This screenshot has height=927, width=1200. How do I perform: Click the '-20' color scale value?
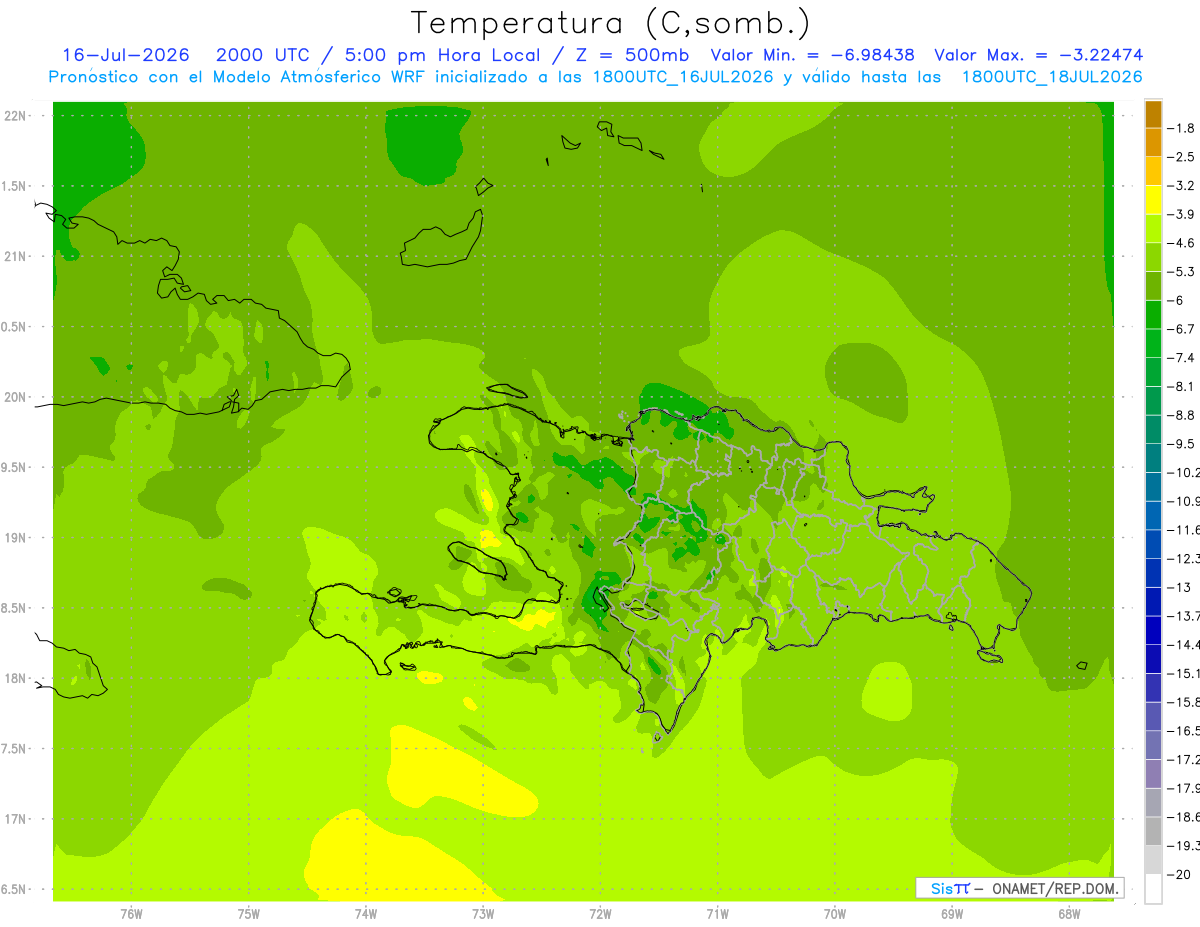[1179, 875]
